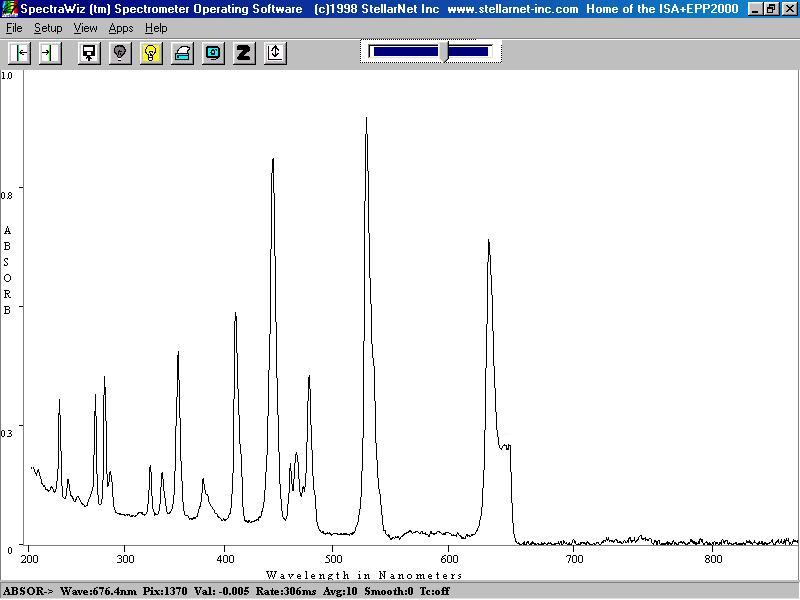Click the Z zoom toolbar icon
This screenshot has height=600, width=800.
pyautogui.click(x=244, y=53)
